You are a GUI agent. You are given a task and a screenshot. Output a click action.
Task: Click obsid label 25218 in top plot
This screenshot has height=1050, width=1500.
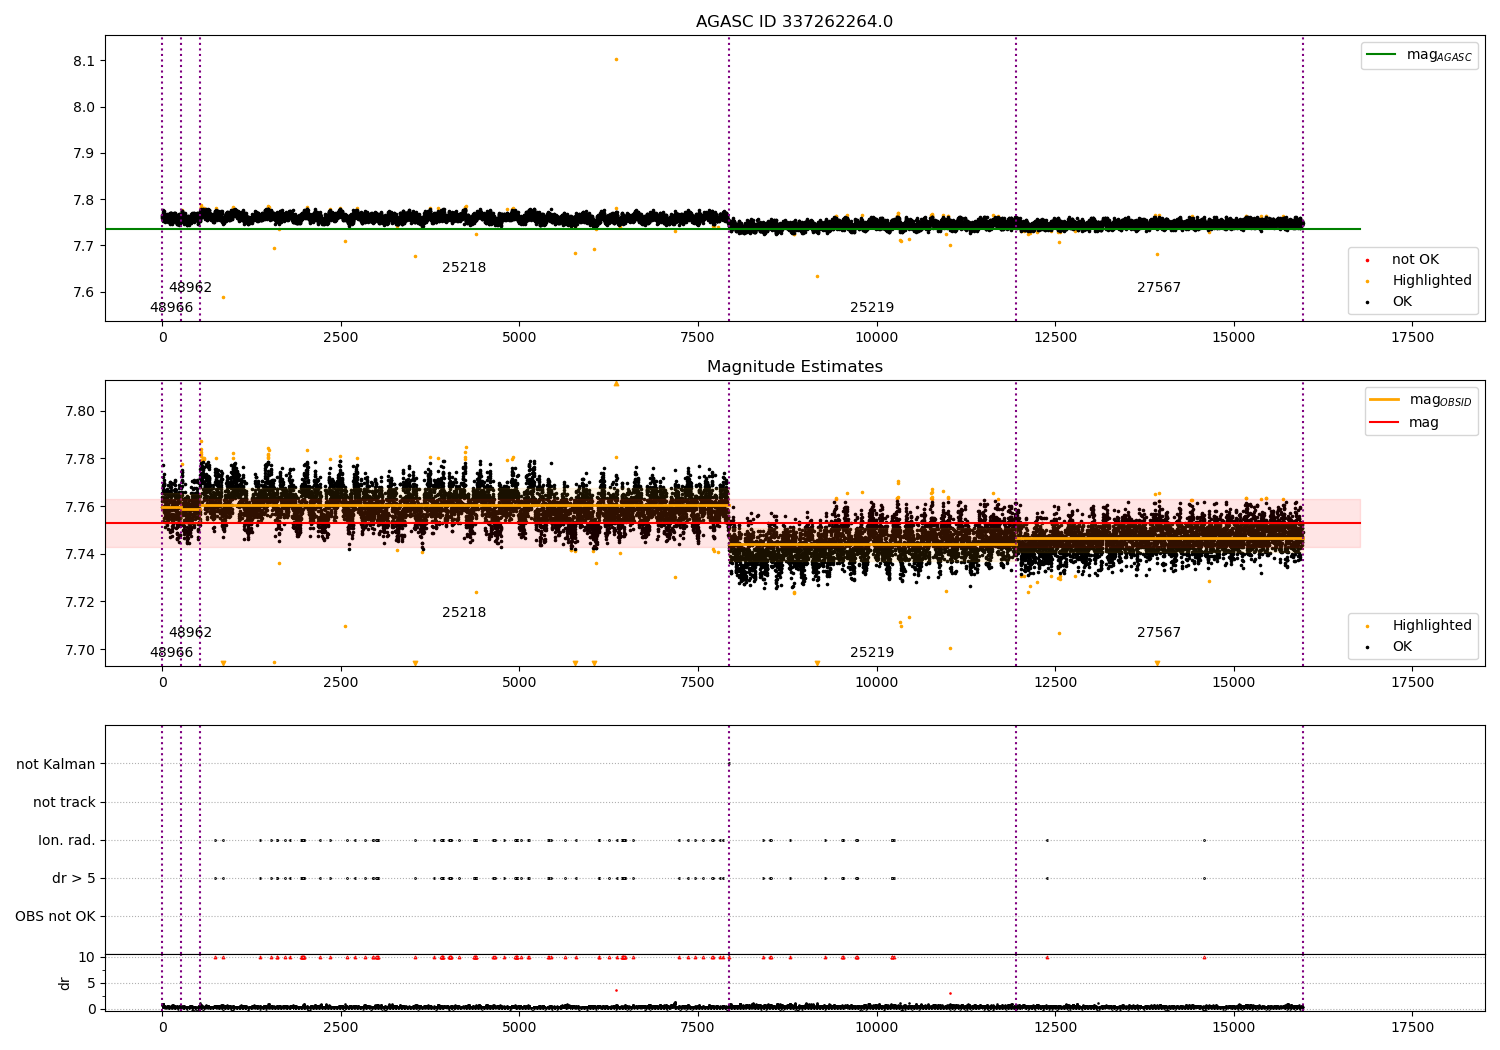(464, 268)
